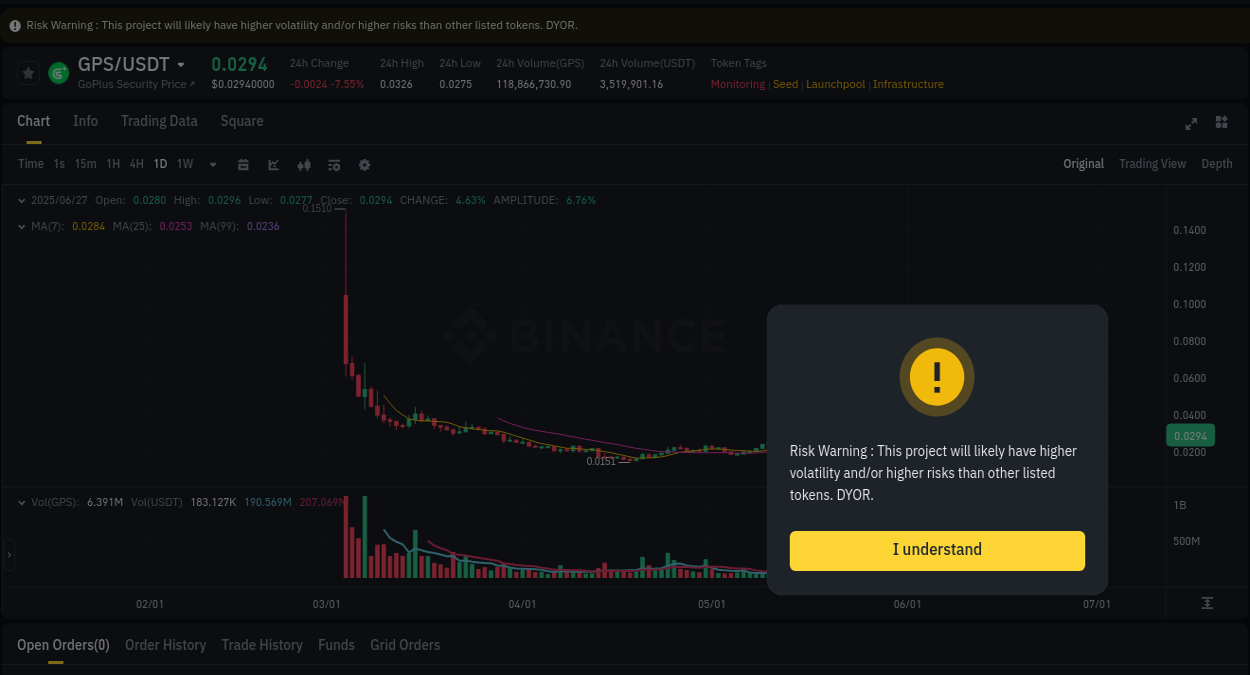Click the candlestick chart style icon

(304, 164)
